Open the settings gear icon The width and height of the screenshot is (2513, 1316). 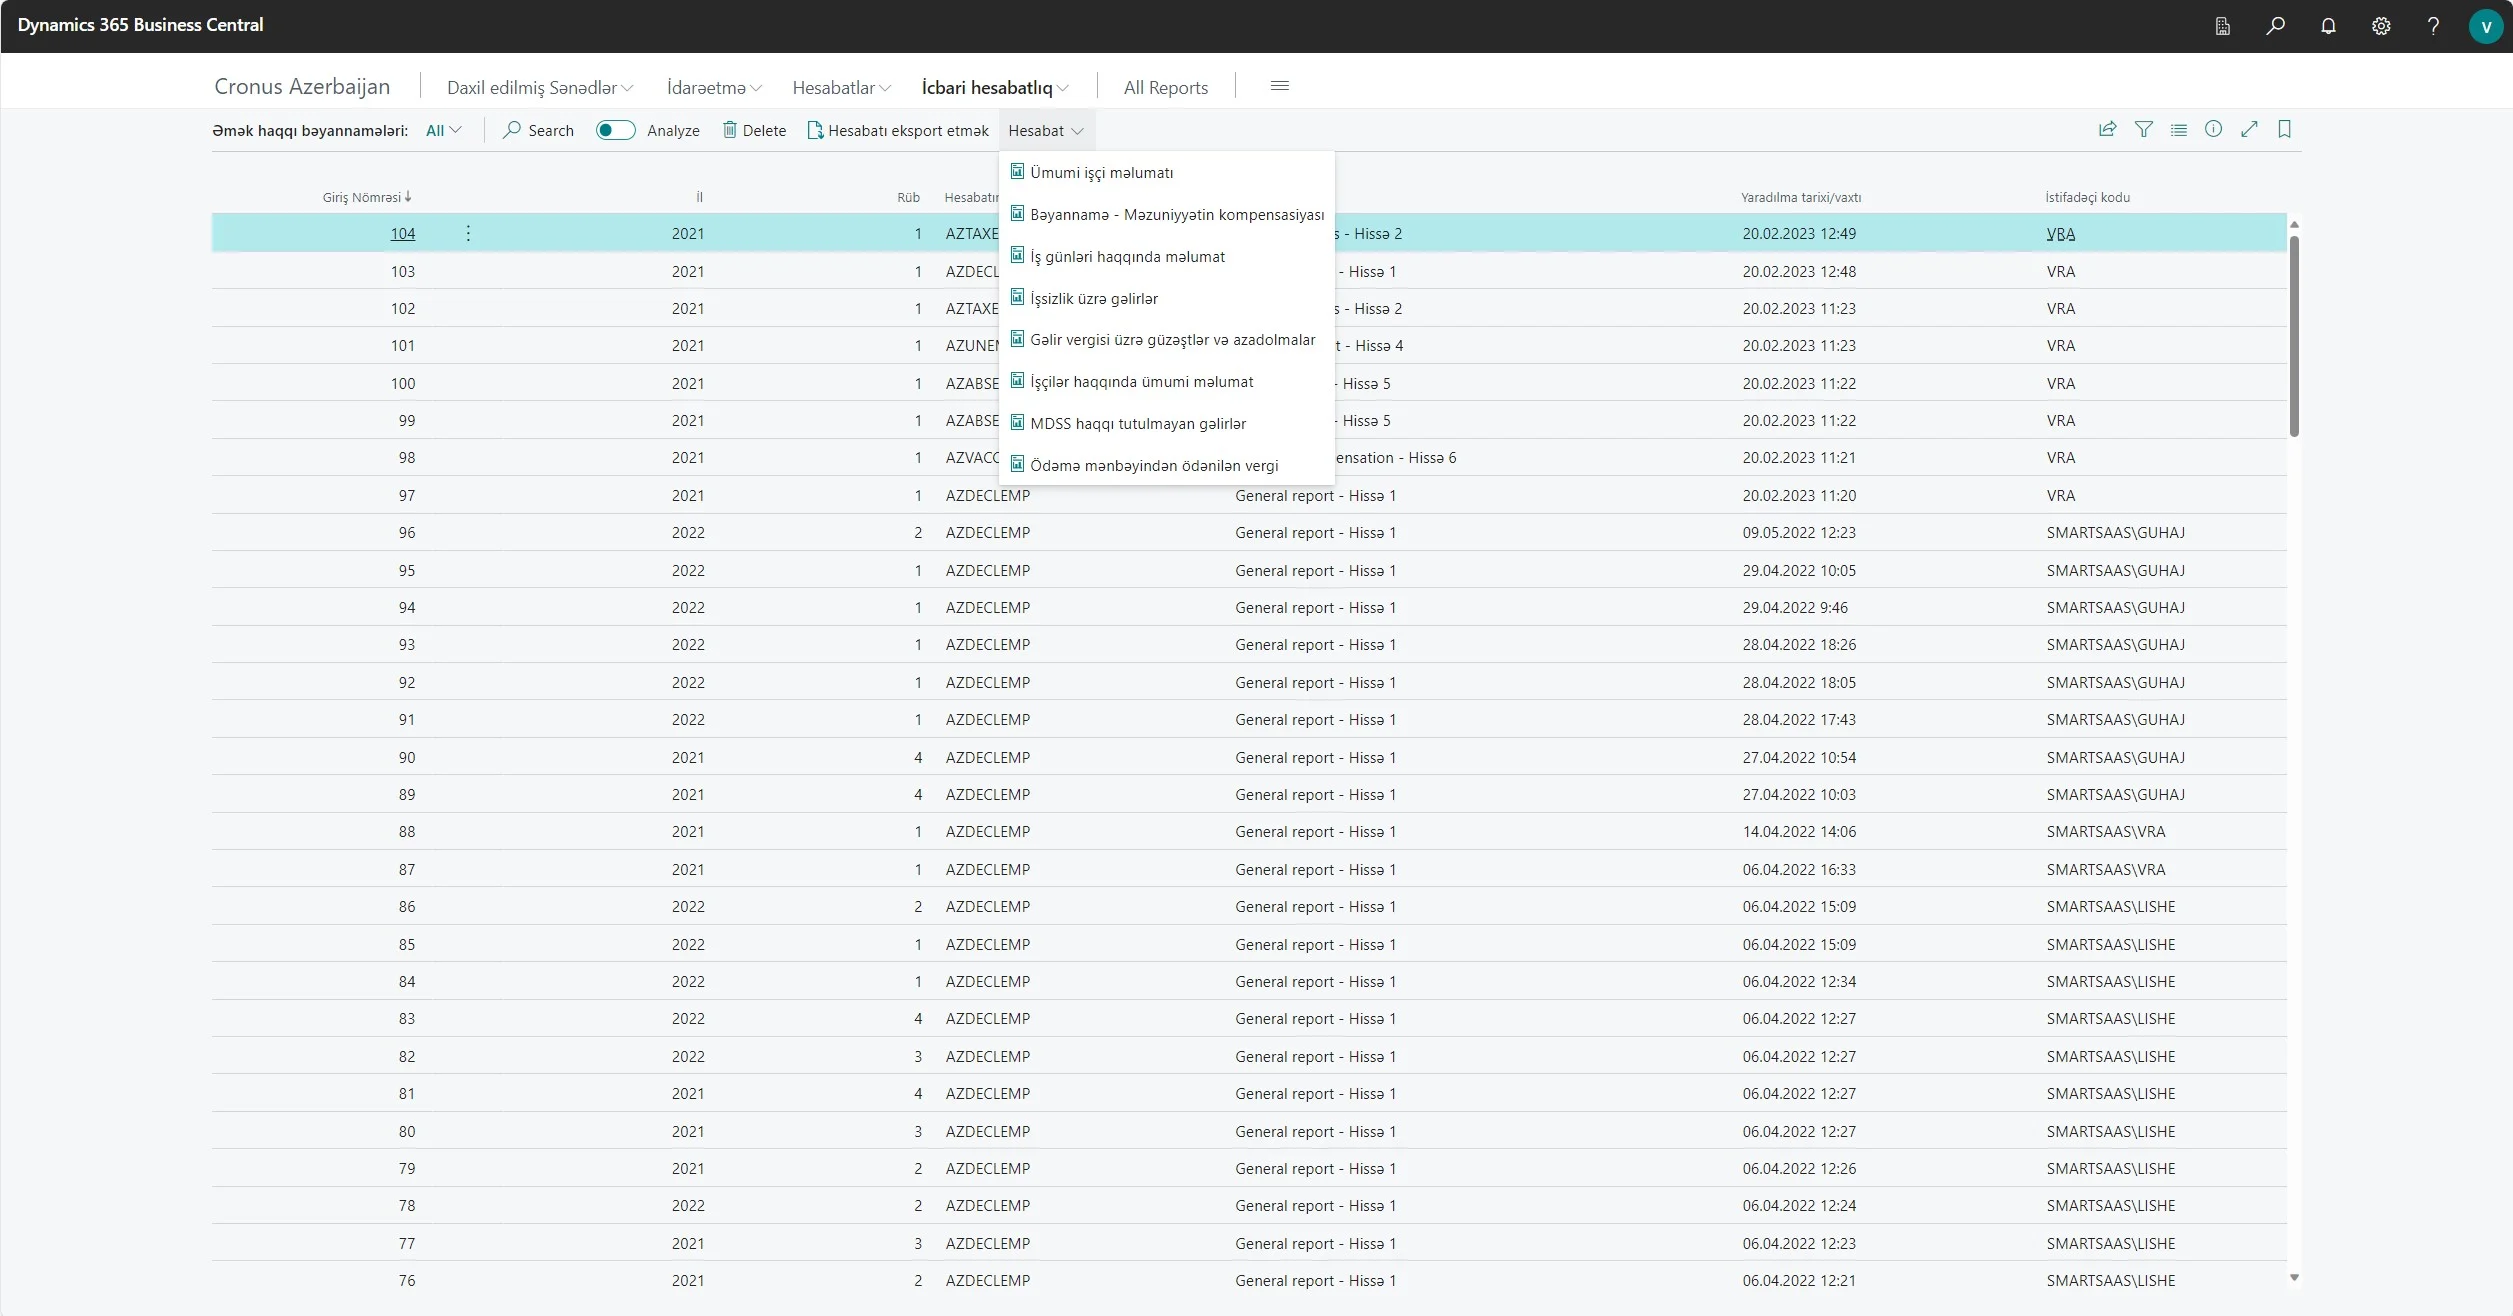(2381, 26)
